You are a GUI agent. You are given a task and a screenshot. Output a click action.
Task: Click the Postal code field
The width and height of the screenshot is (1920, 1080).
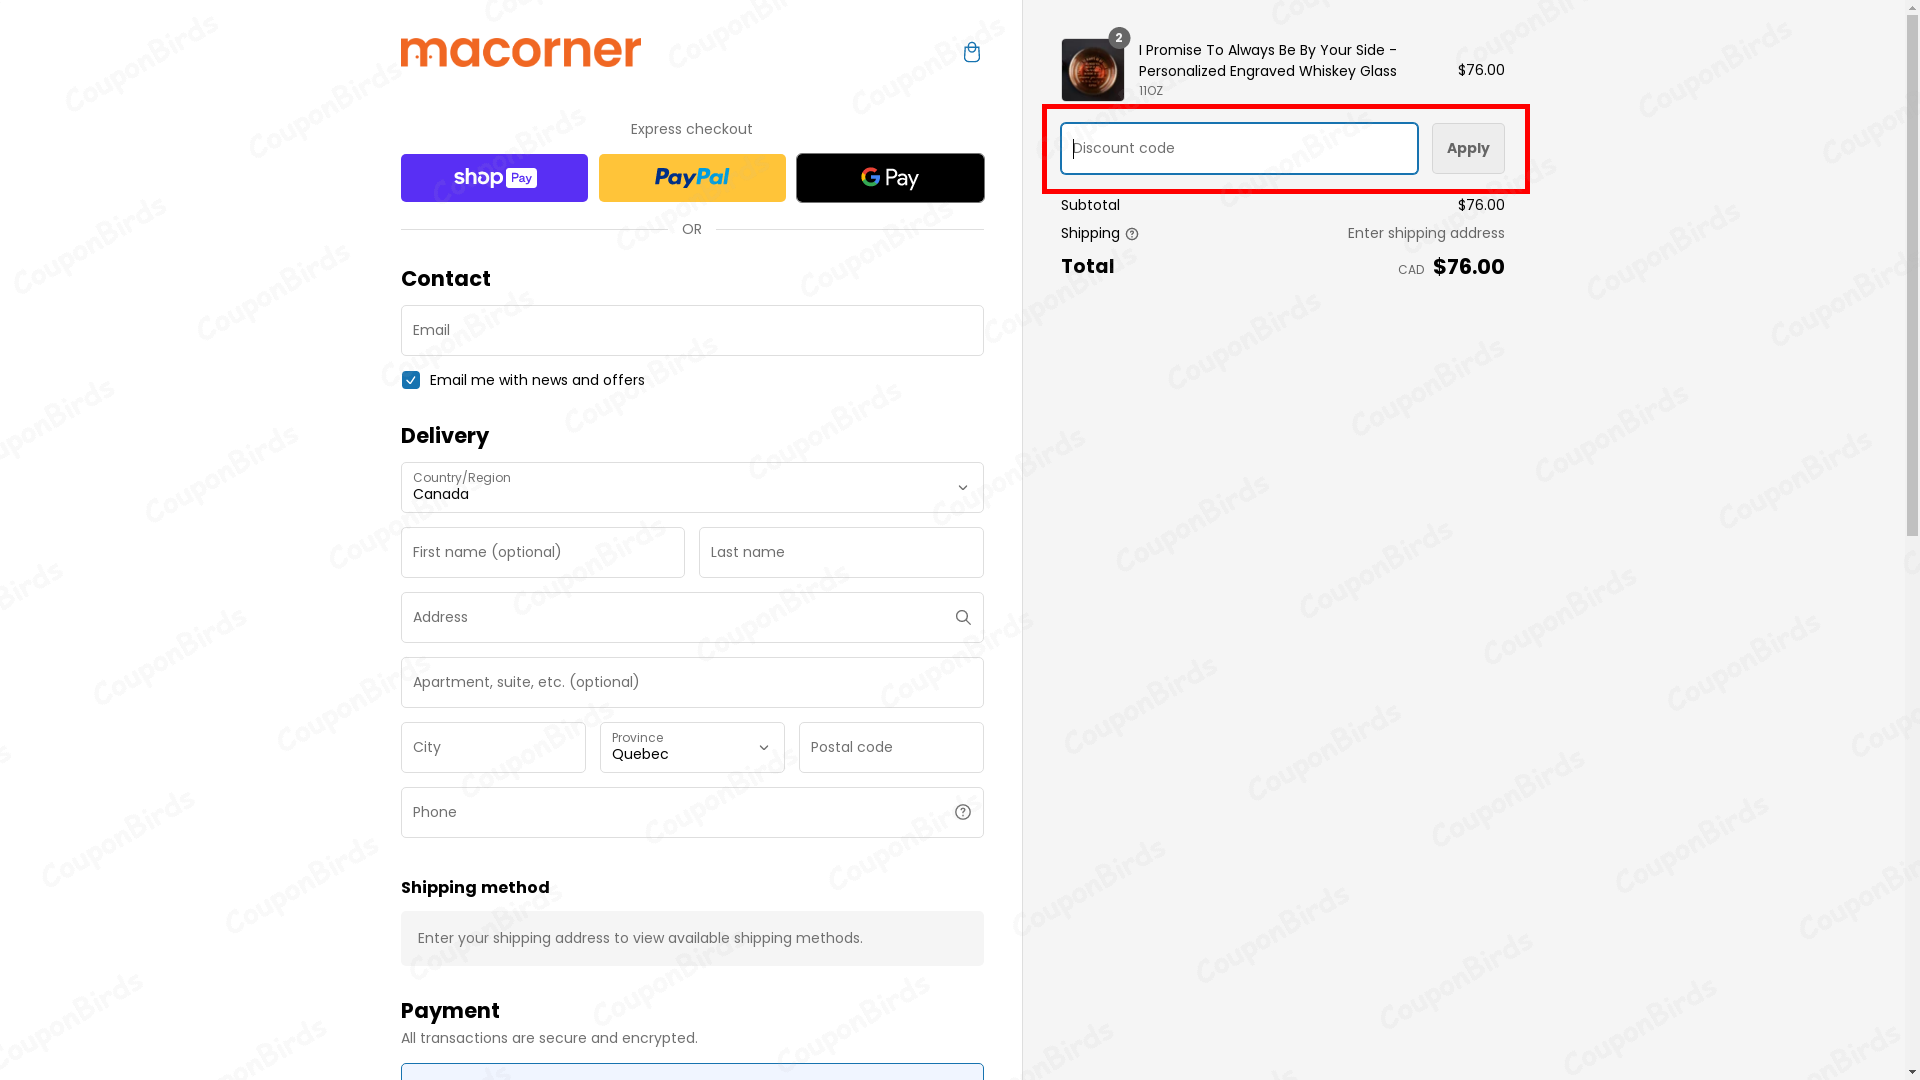[x=890, y=747]
